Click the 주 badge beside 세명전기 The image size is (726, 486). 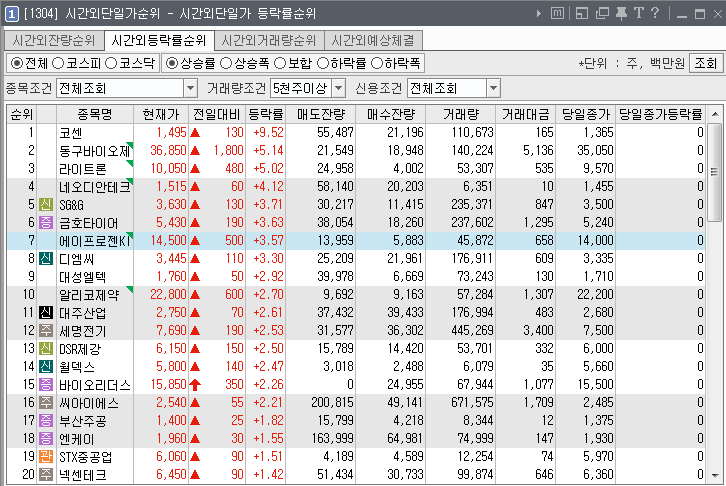click(45, 330)
